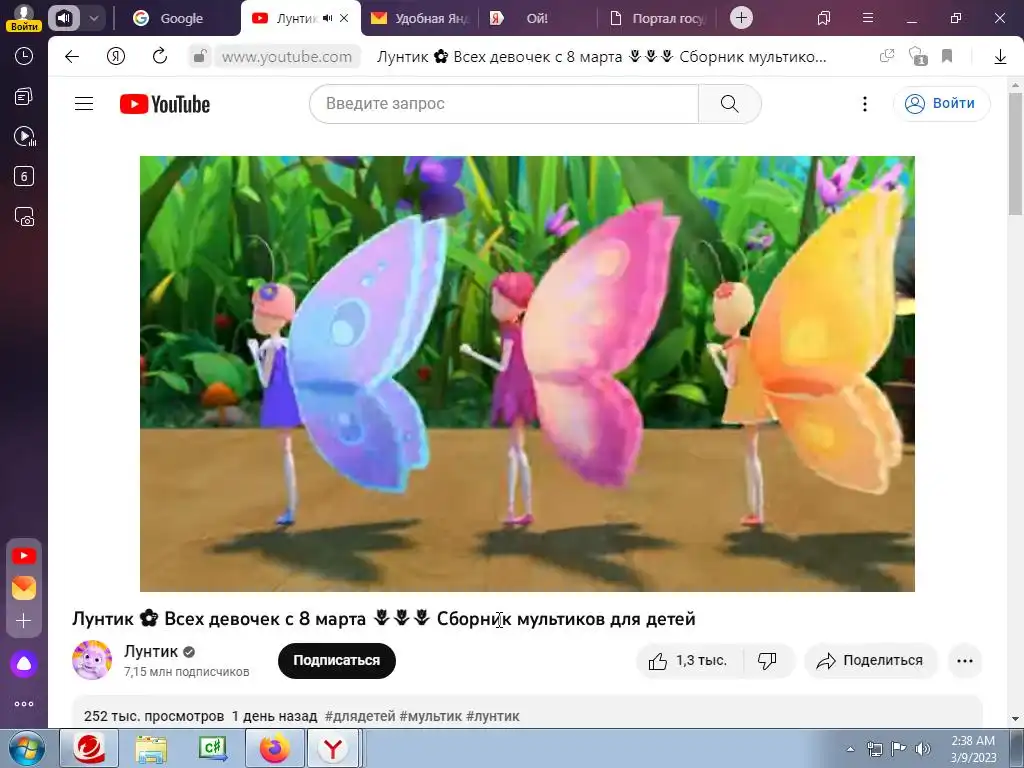1024x768 pixels.
Task: Launch Firefox from the taskbar
Action: (275, 749)
